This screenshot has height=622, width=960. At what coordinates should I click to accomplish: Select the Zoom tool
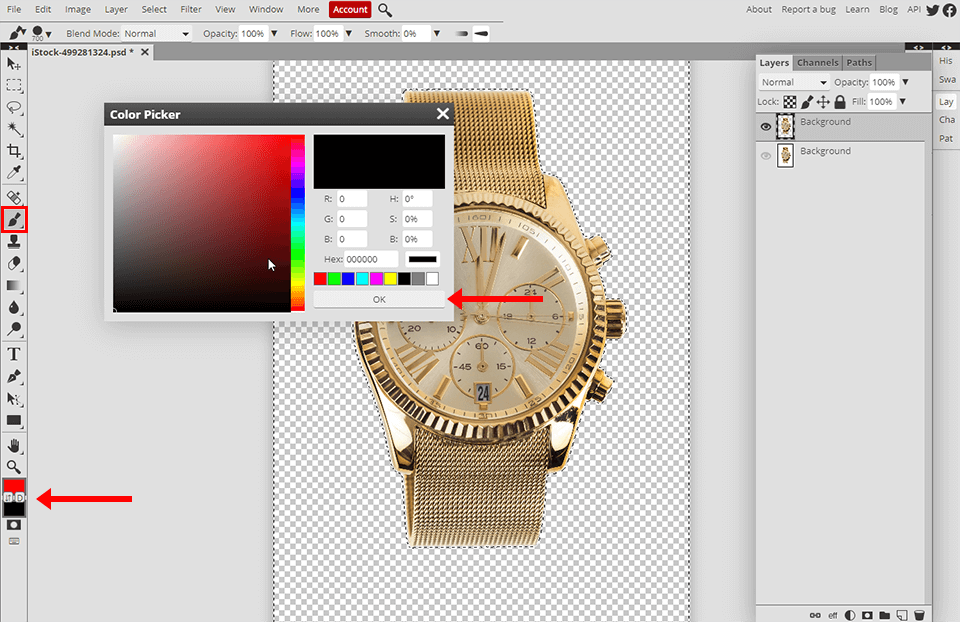(x=14, y=466)
